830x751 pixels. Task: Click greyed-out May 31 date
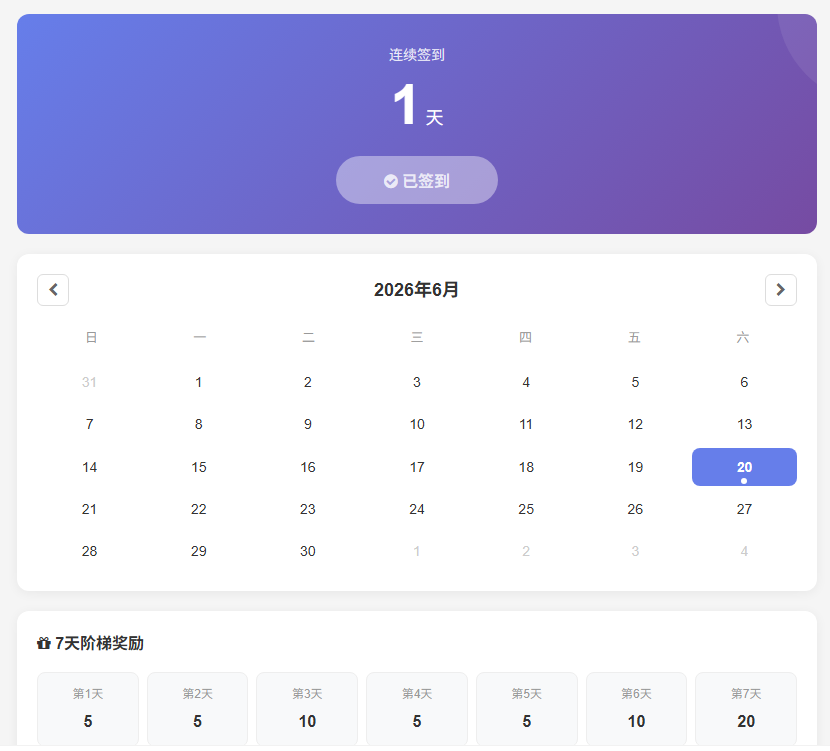coord(89,382)
